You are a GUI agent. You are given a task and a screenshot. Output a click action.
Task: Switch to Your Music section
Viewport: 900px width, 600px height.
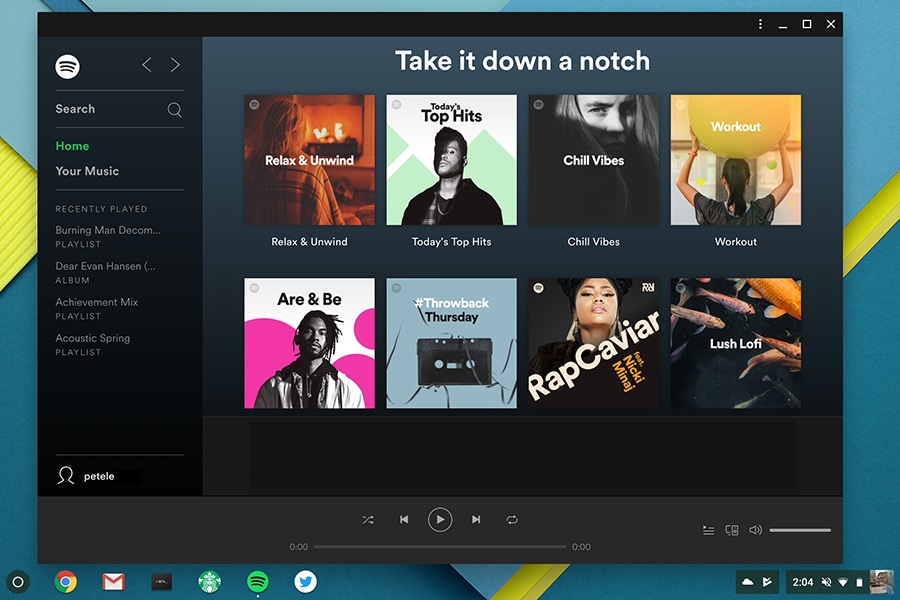[x=88, y=171]
